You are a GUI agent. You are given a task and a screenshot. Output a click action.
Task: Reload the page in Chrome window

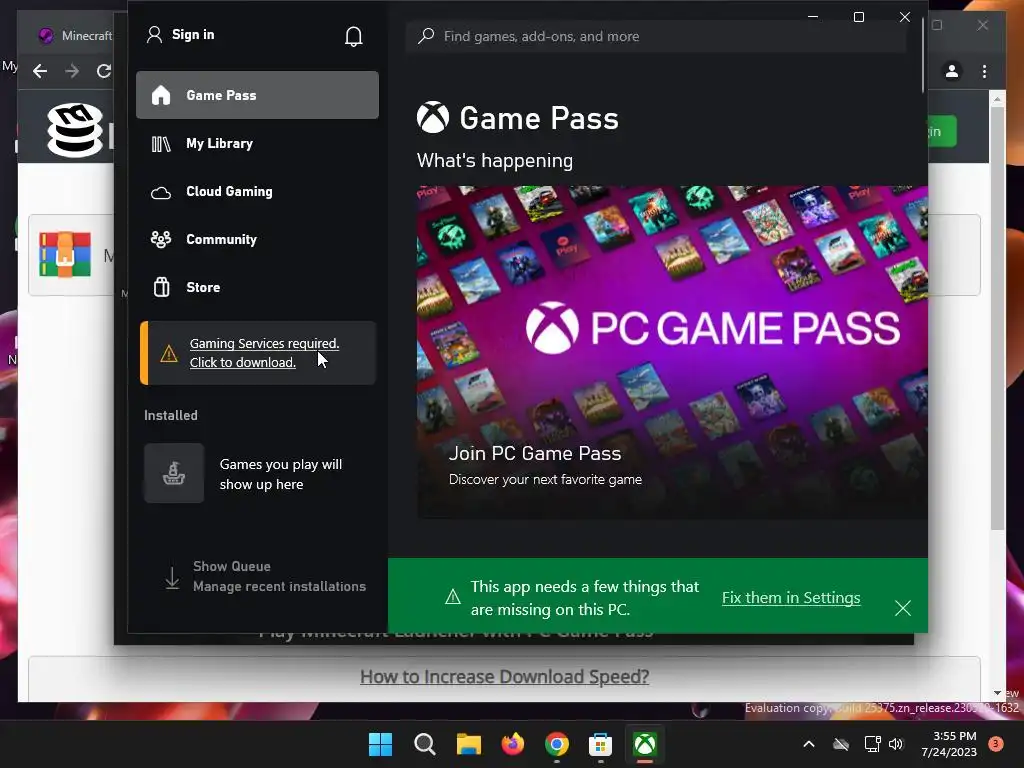click(103, 71)
